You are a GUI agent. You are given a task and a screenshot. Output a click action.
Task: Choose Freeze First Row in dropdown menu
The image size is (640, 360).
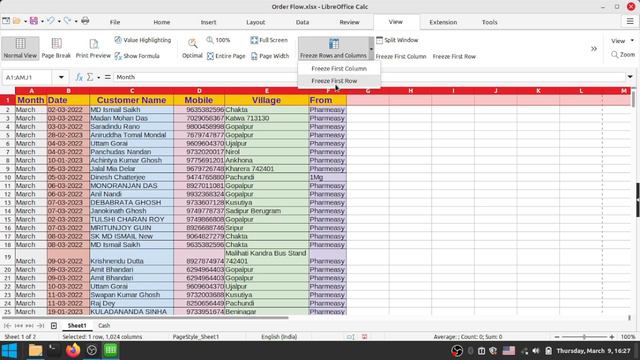click(339, 81)
